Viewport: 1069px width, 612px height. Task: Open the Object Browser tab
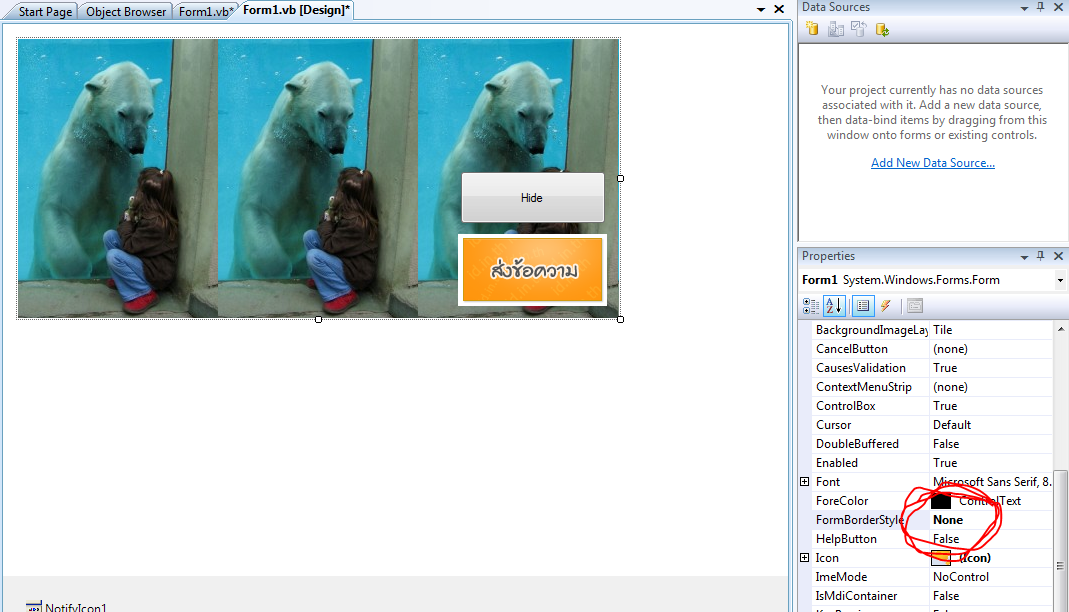tap(126, 12)
